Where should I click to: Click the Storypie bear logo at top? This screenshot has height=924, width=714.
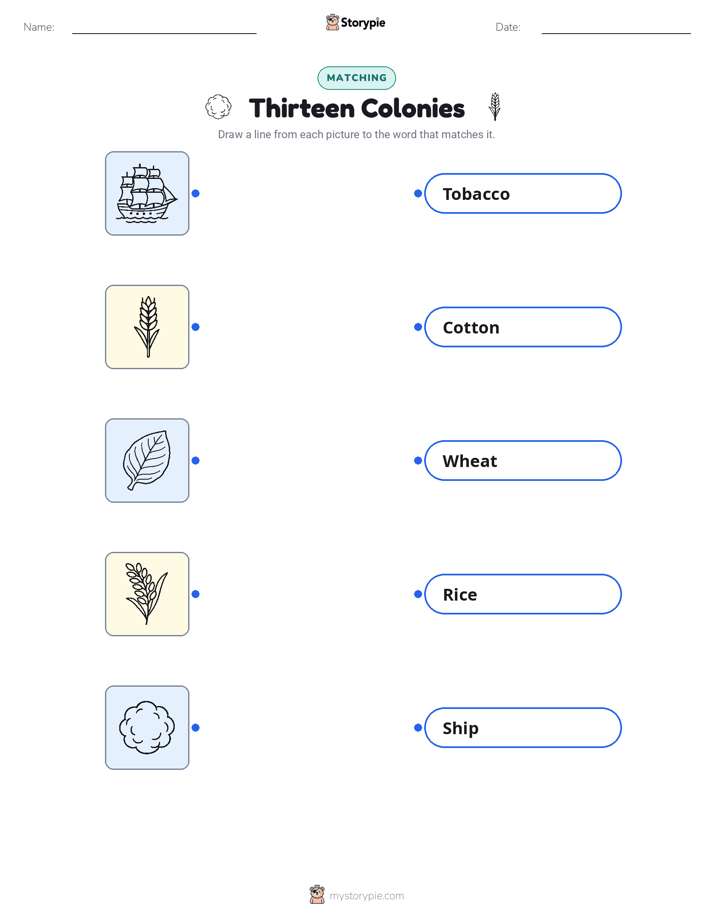332,22
